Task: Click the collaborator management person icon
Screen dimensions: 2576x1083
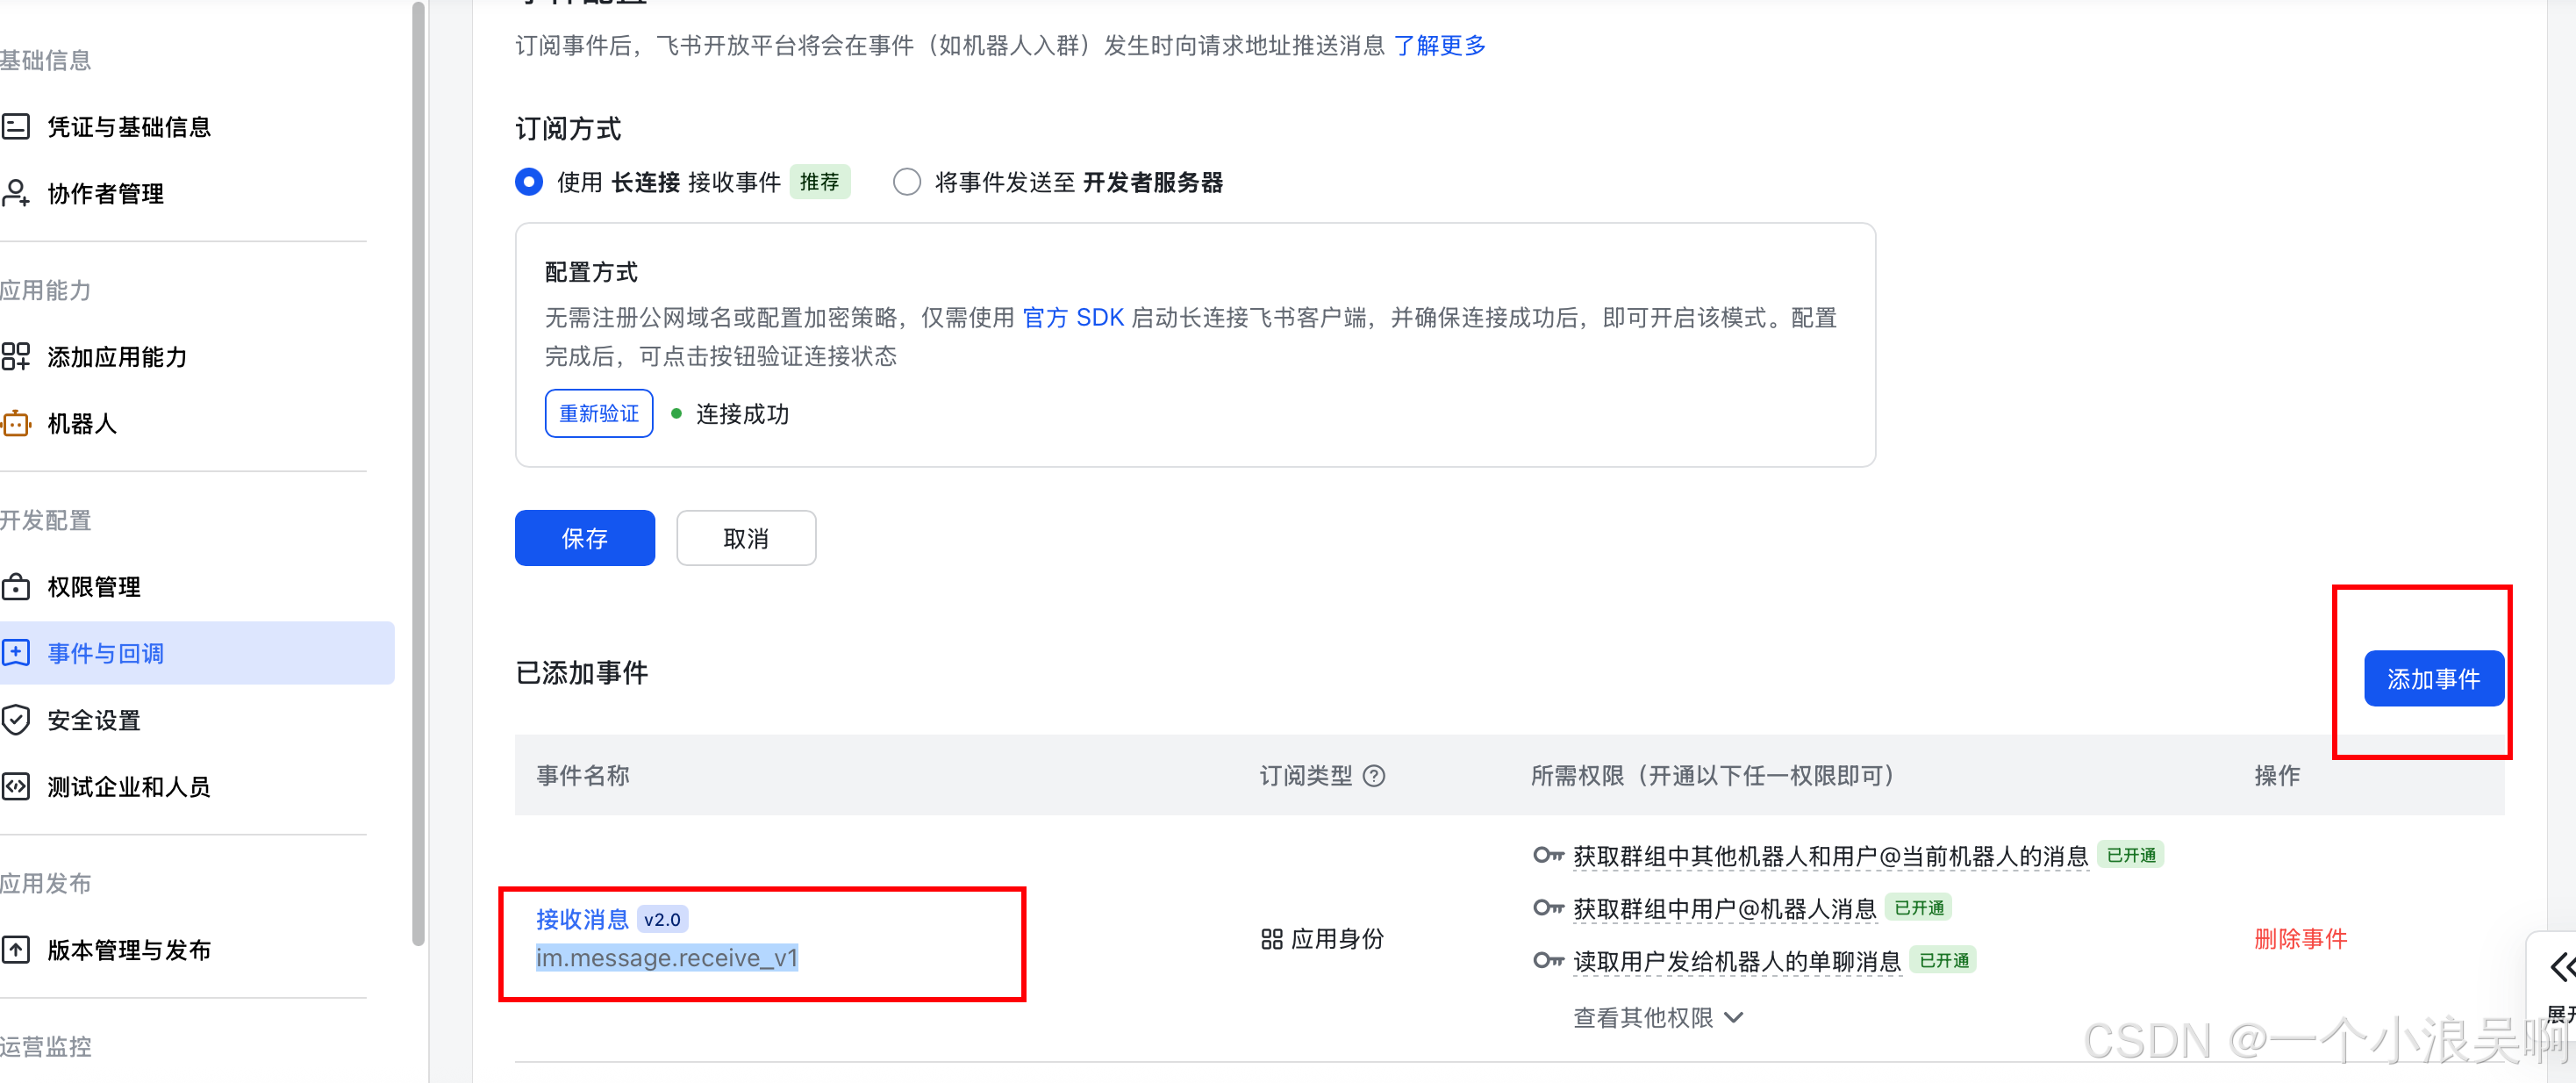Action: [x=16, y=193]
